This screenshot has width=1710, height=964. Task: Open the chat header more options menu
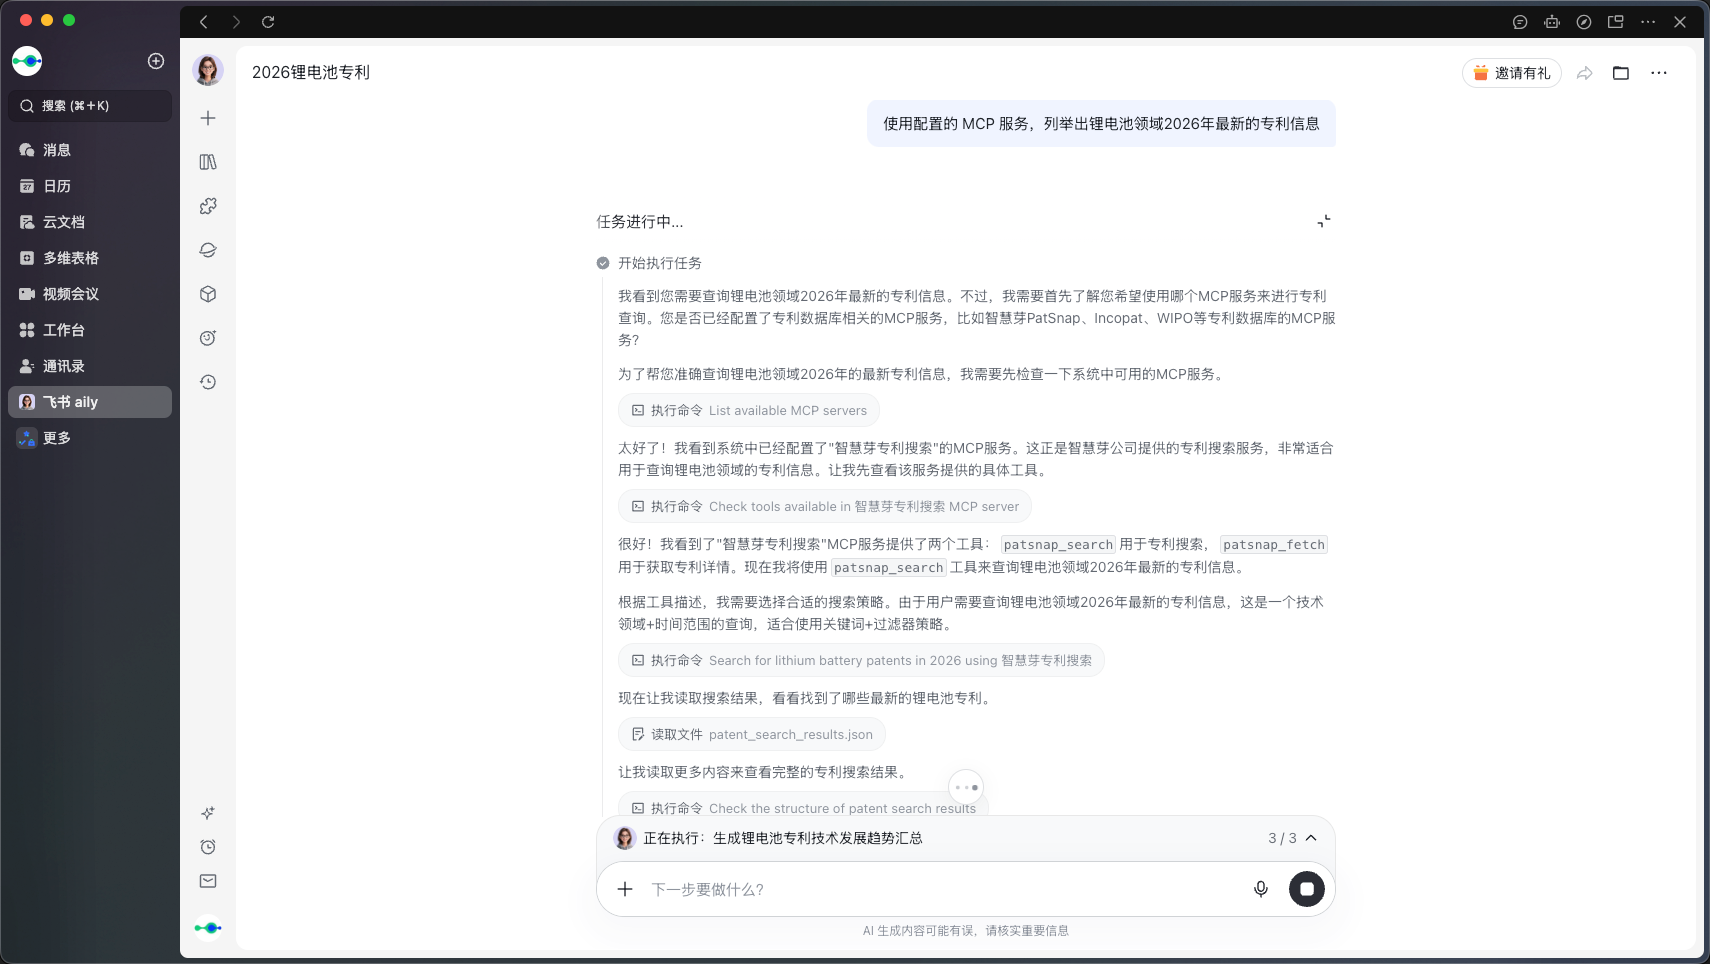(x=1659, y=73)
